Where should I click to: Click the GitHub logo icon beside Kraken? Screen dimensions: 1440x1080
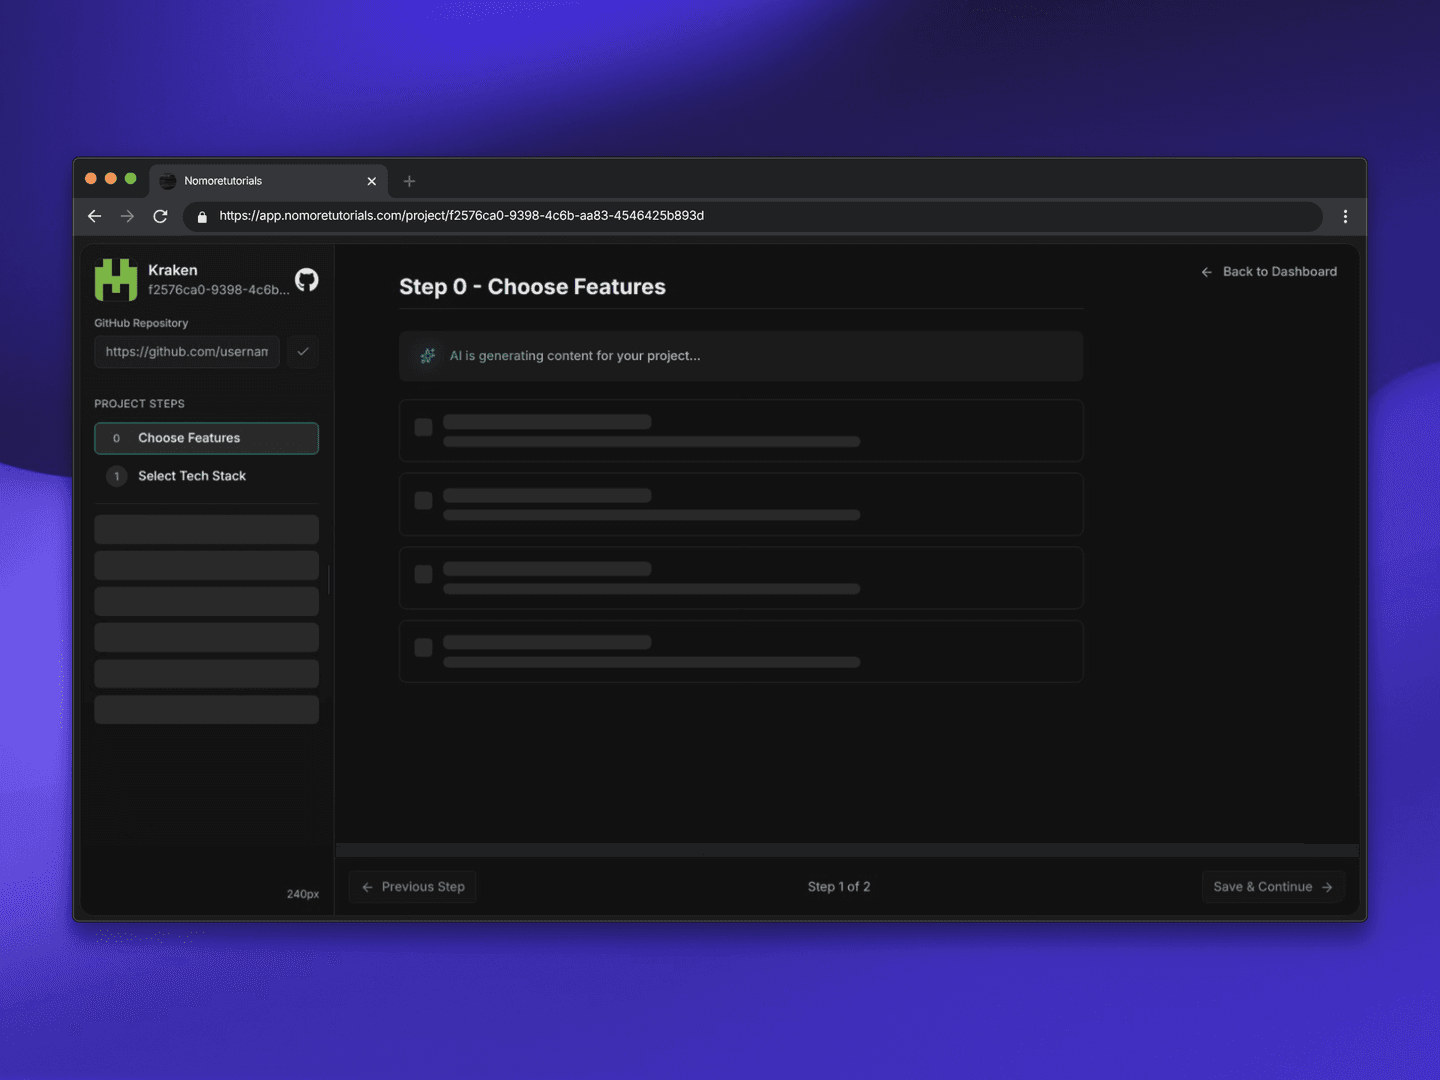[x=306, y=280]
